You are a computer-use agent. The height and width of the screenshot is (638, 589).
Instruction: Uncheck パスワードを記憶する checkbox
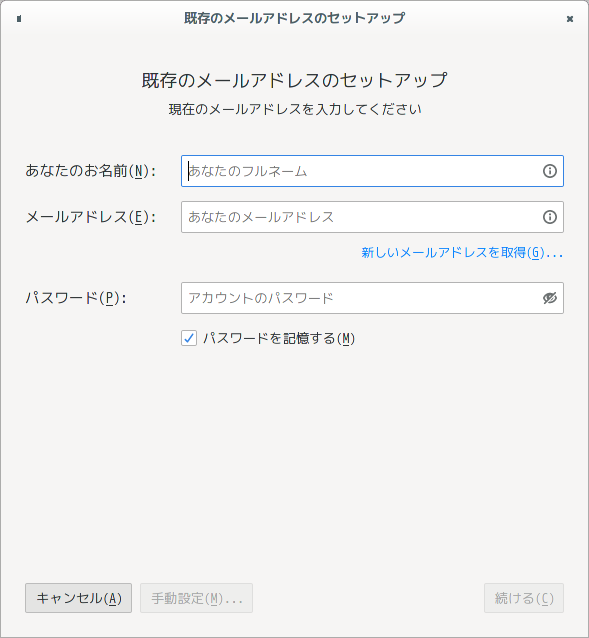click(189, 338)
